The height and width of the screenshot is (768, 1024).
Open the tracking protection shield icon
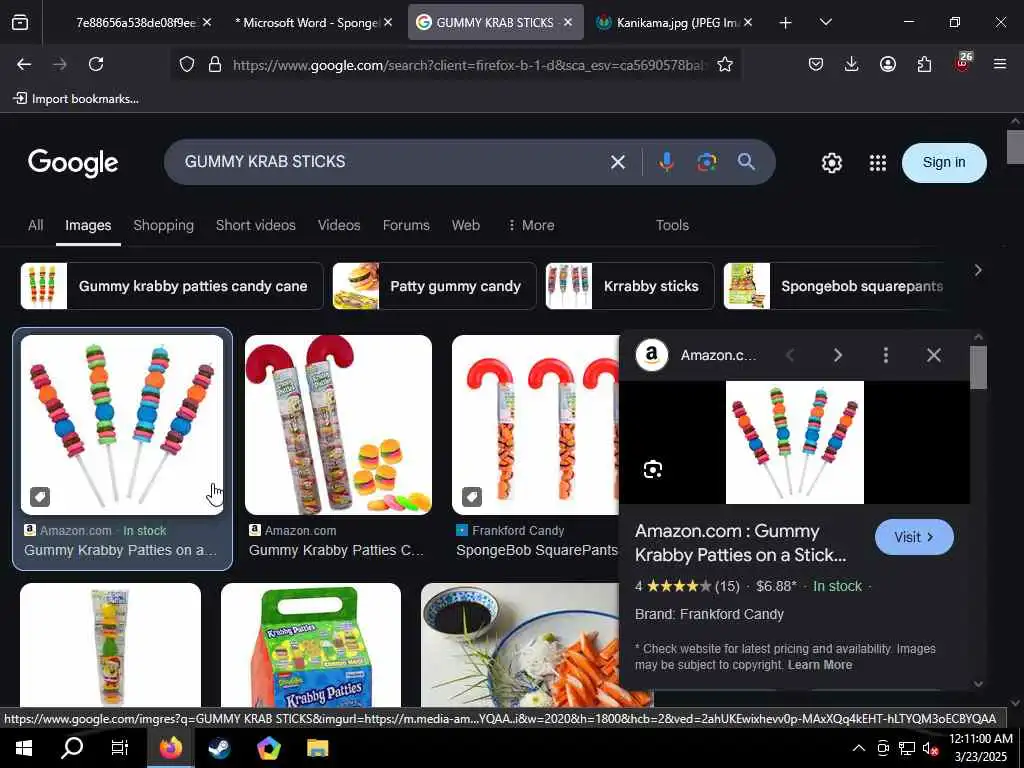(x=187, y=64)
